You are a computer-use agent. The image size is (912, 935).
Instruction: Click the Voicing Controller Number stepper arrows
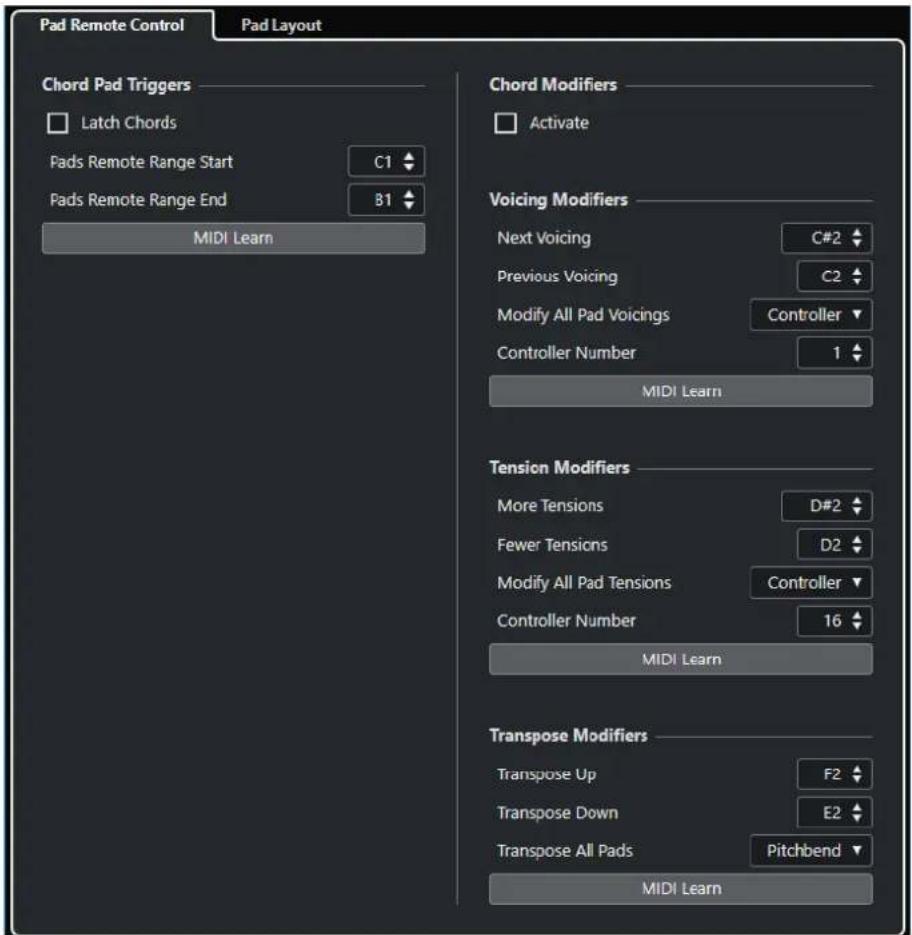click(857, 352)
